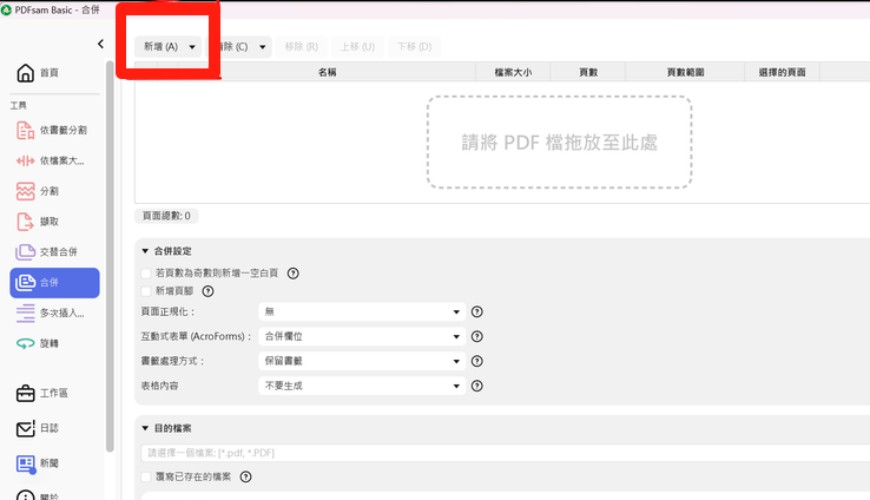
Task: Open the AcroForms dropdown showing 合併欄位
Action: pyautogui.click(x=362, y=336)
